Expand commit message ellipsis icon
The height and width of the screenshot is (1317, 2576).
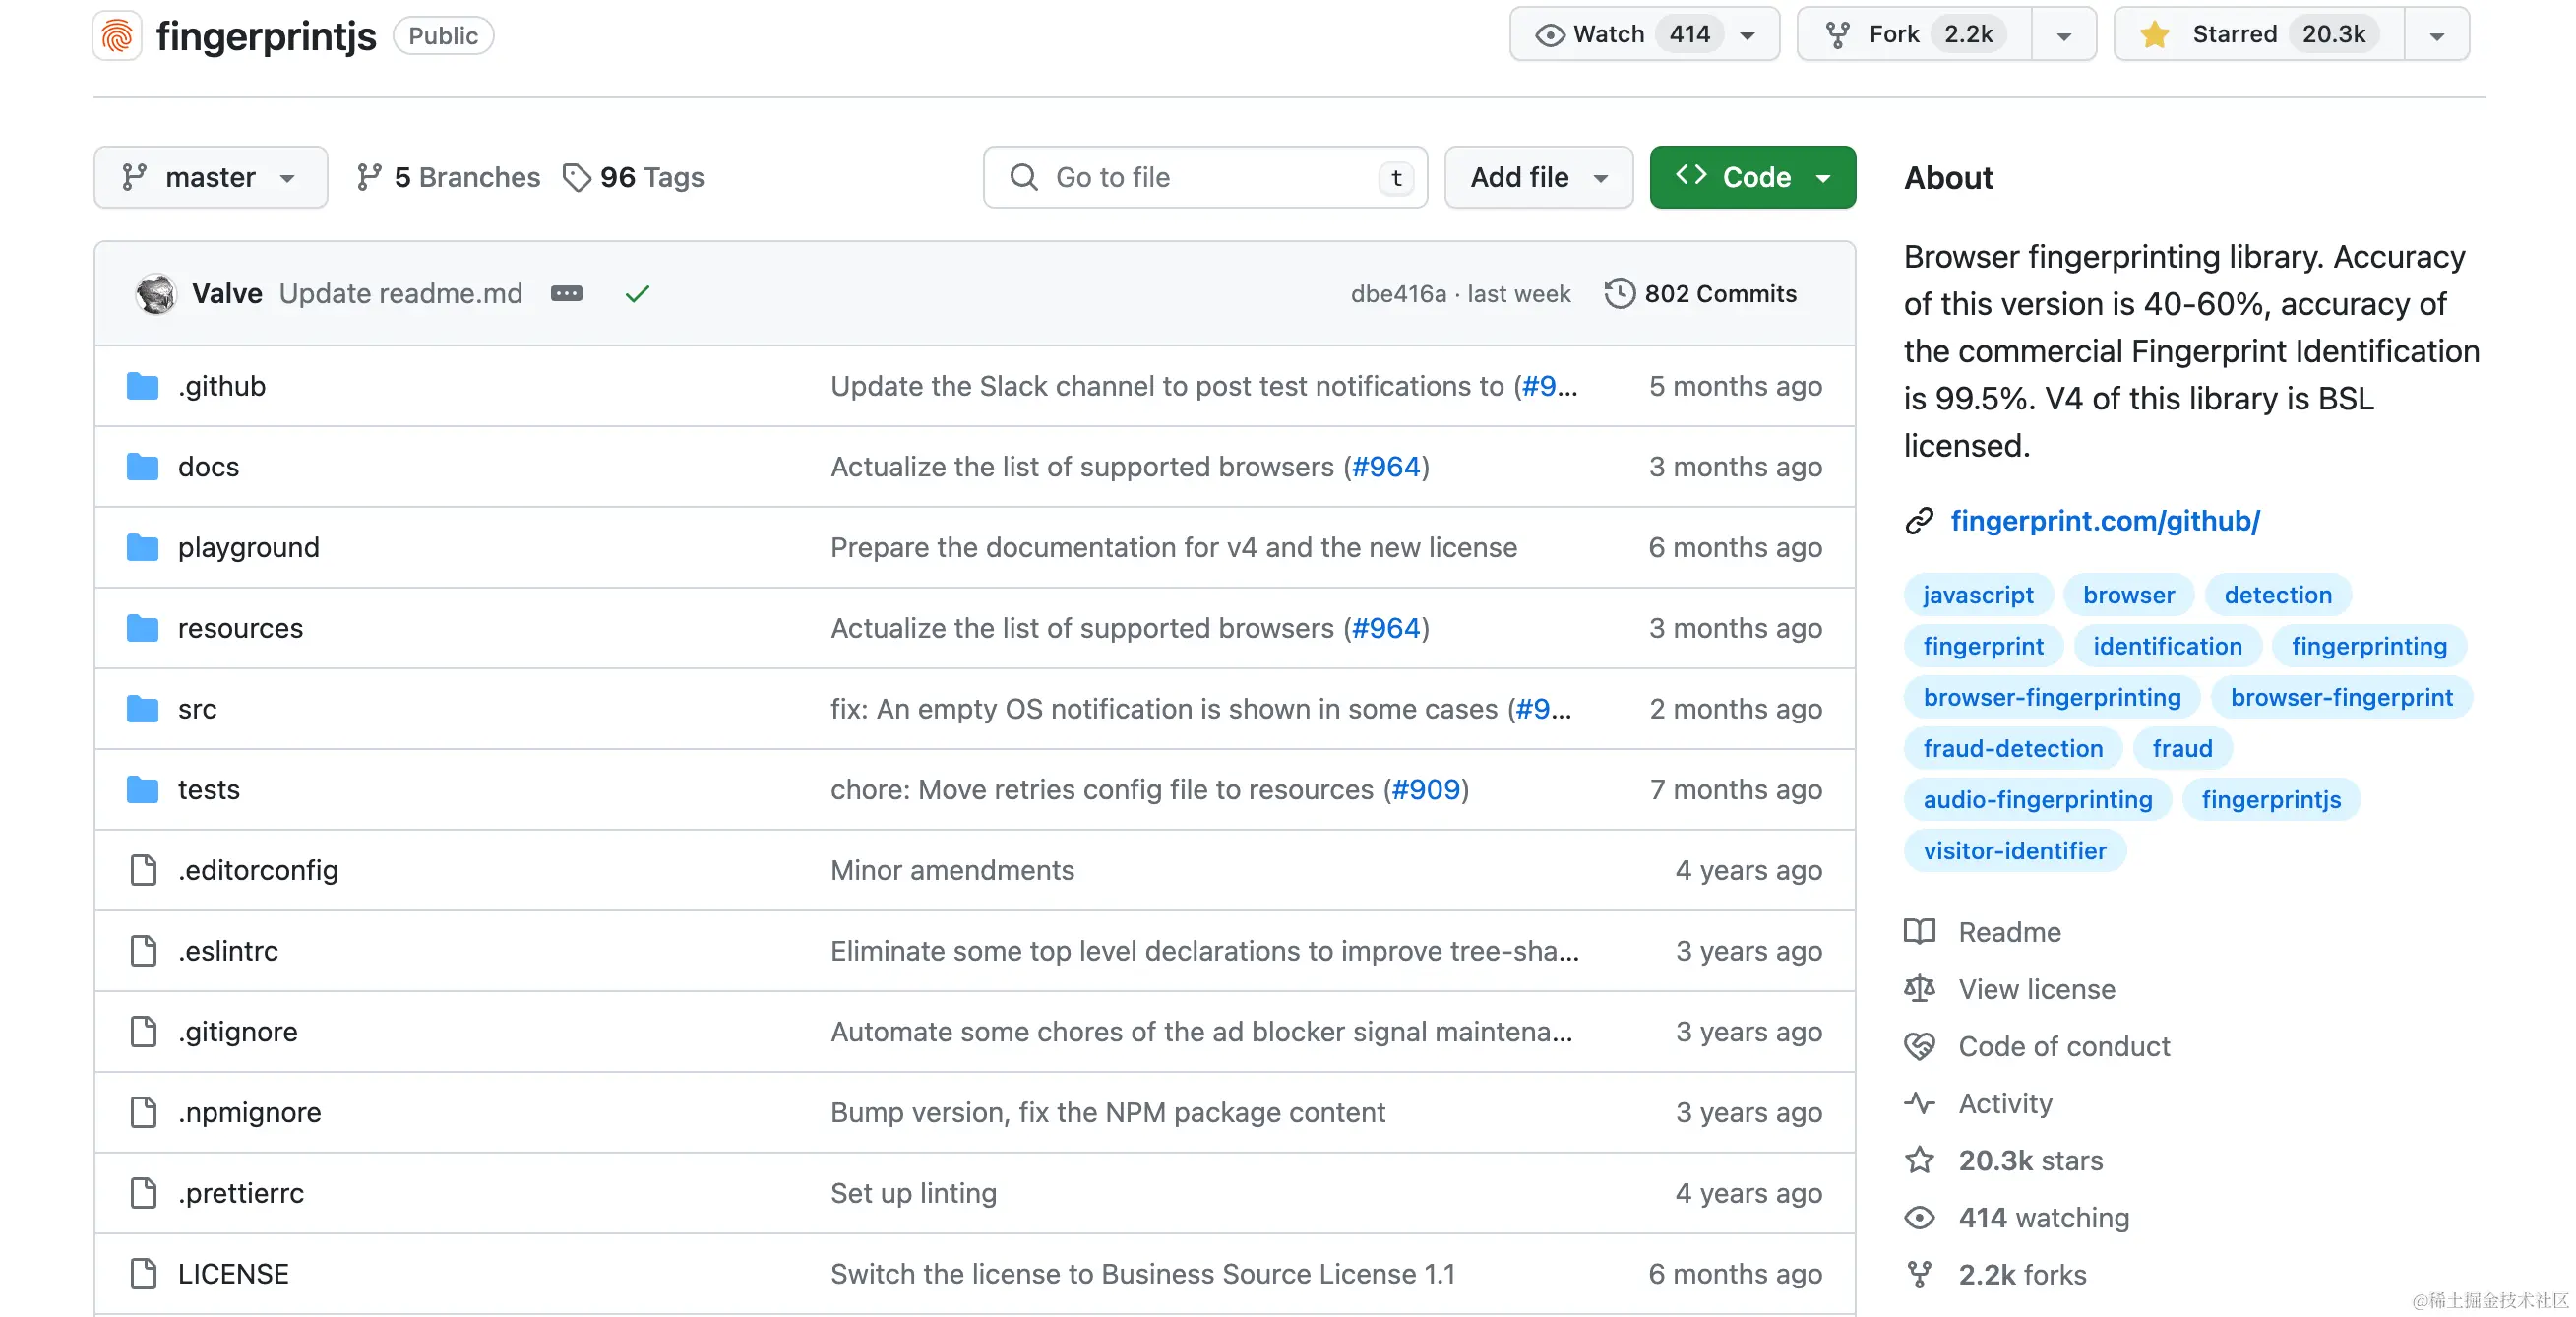(566, 294)
